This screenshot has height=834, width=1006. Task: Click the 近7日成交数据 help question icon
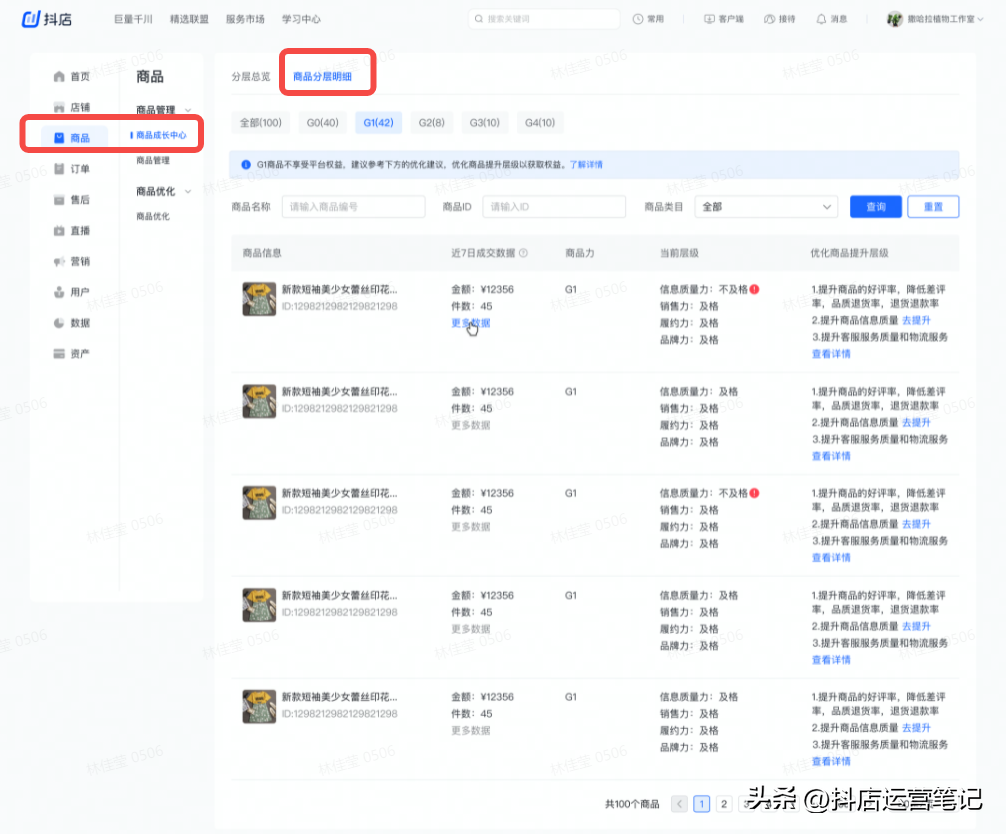pos(523,254)
